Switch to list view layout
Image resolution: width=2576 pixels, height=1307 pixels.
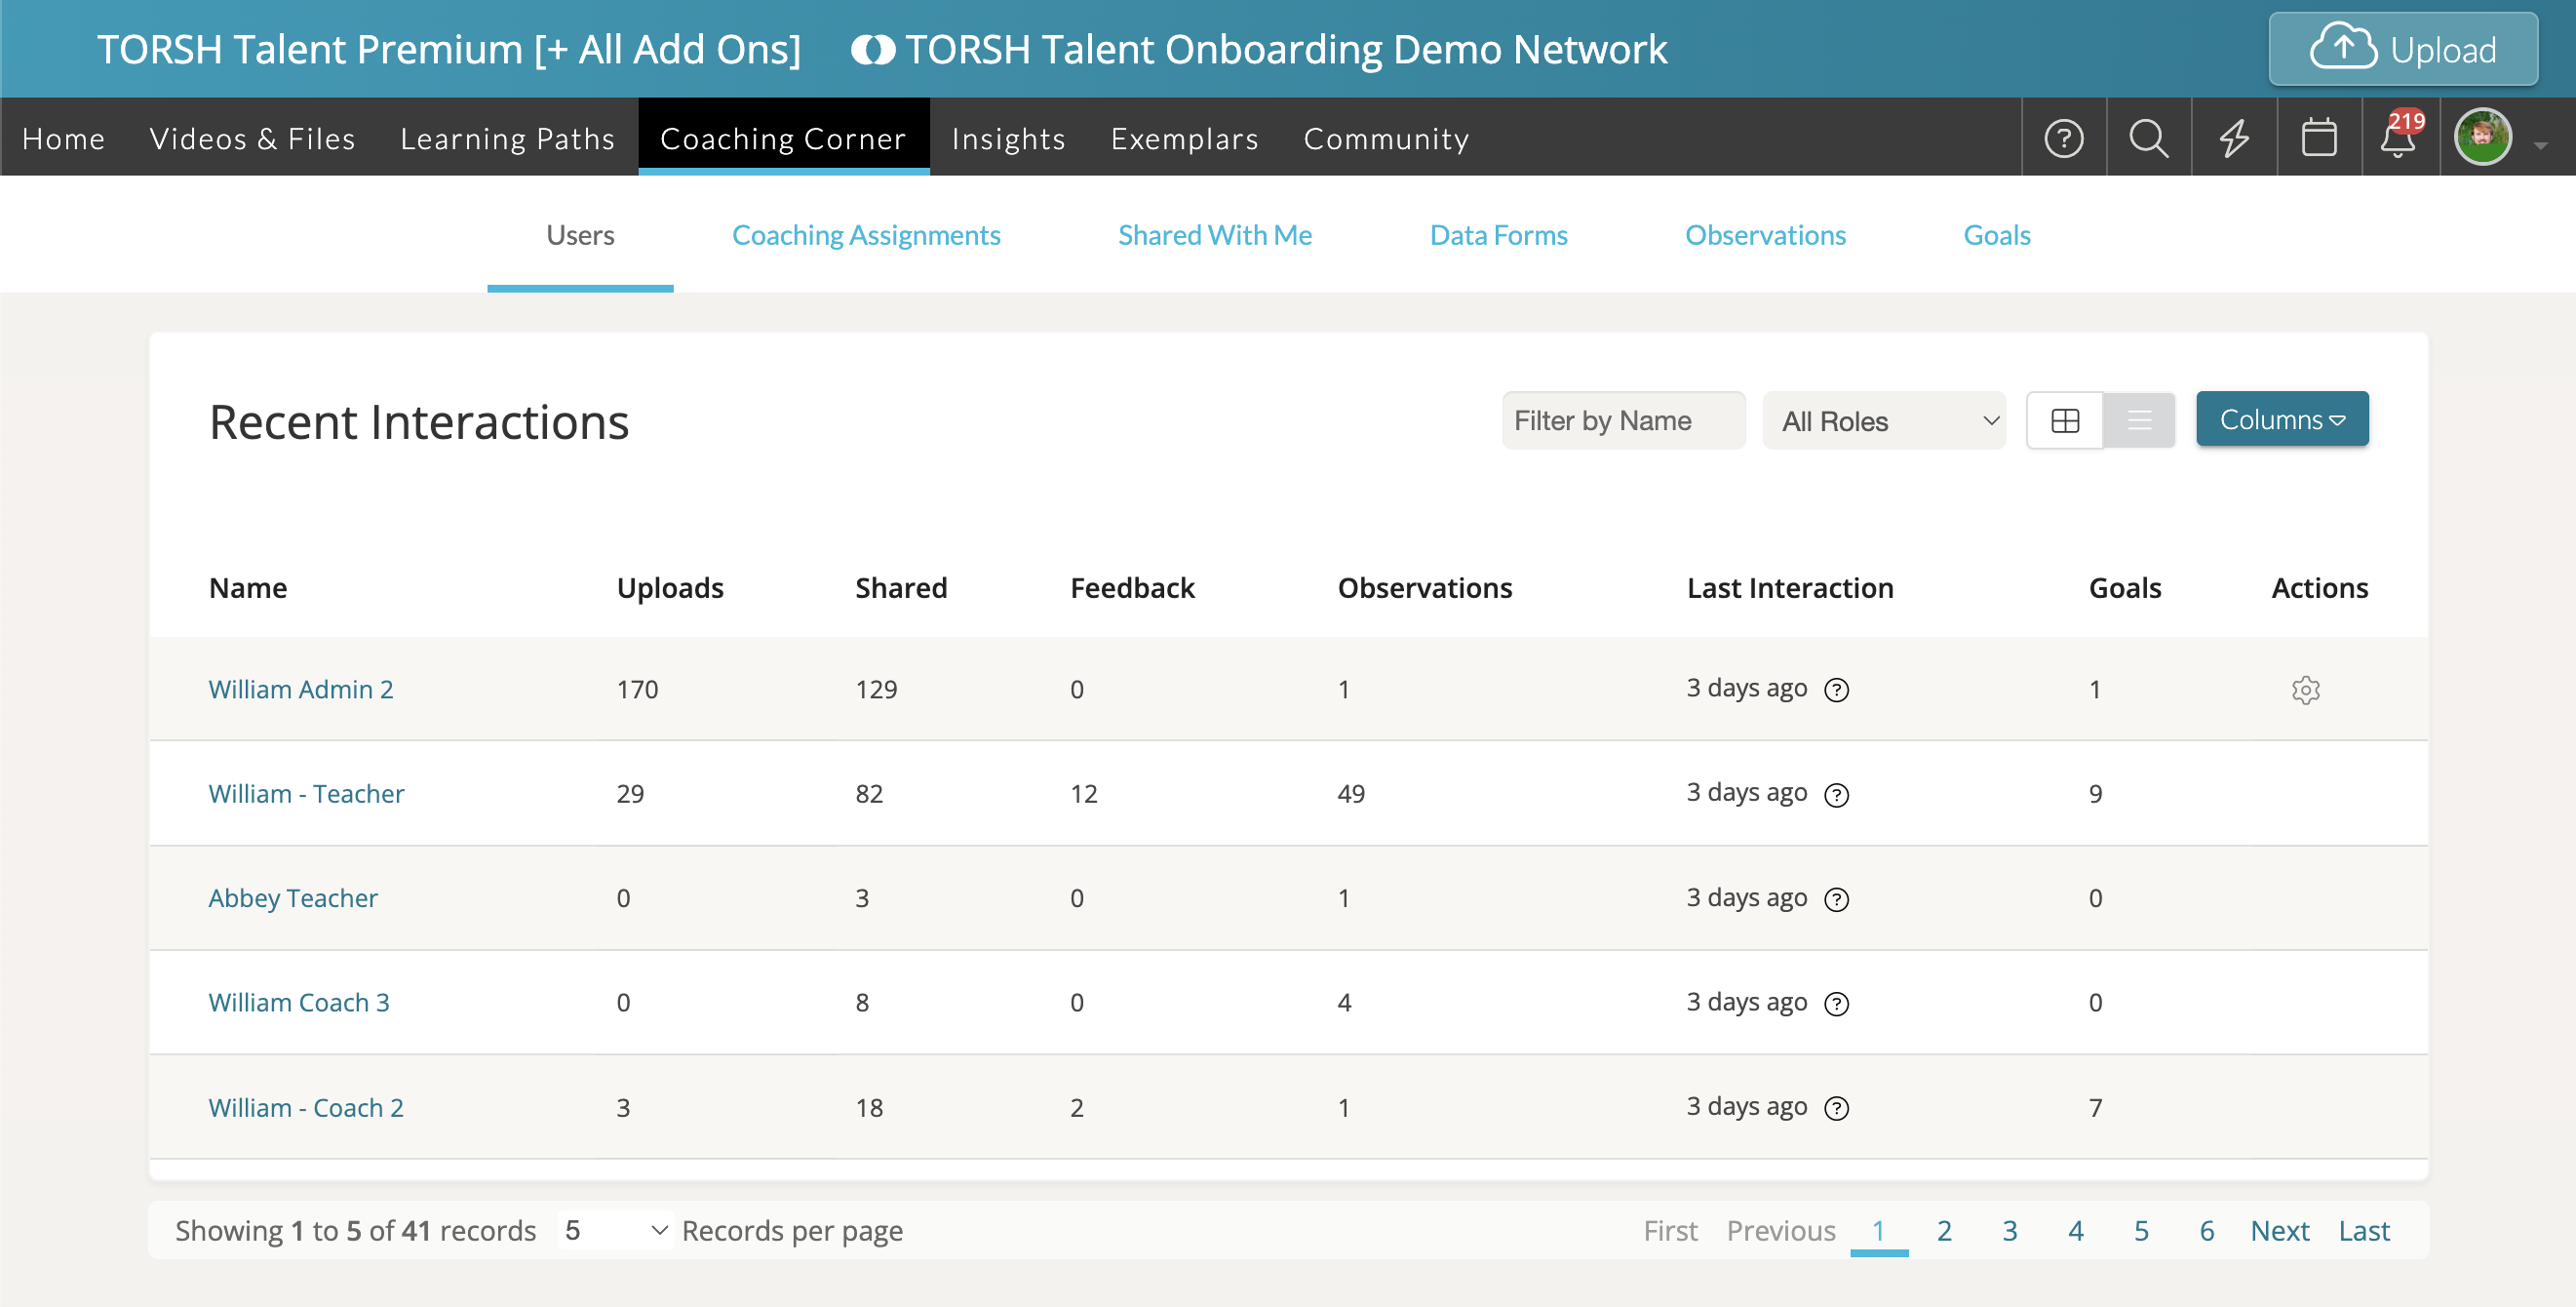2139,421
